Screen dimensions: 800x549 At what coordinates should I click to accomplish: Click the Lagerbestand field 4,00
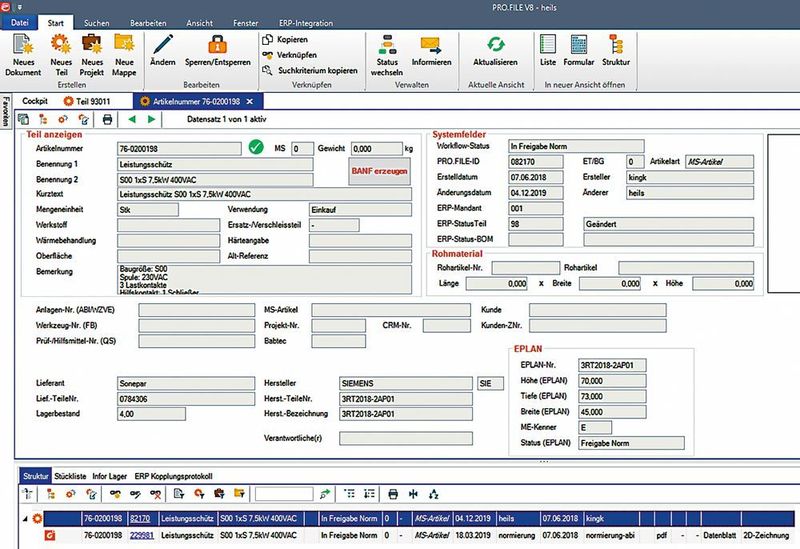pos(152,414)
